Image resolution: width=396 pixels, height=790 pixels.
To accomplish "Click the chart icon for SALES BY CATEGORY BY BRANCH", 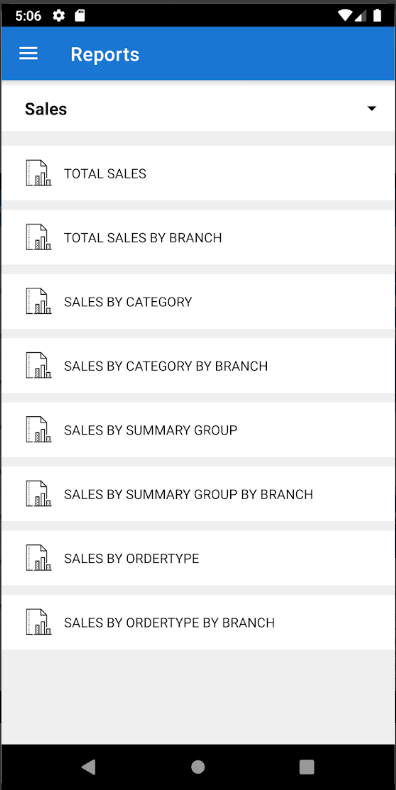I will pos(38,366).
